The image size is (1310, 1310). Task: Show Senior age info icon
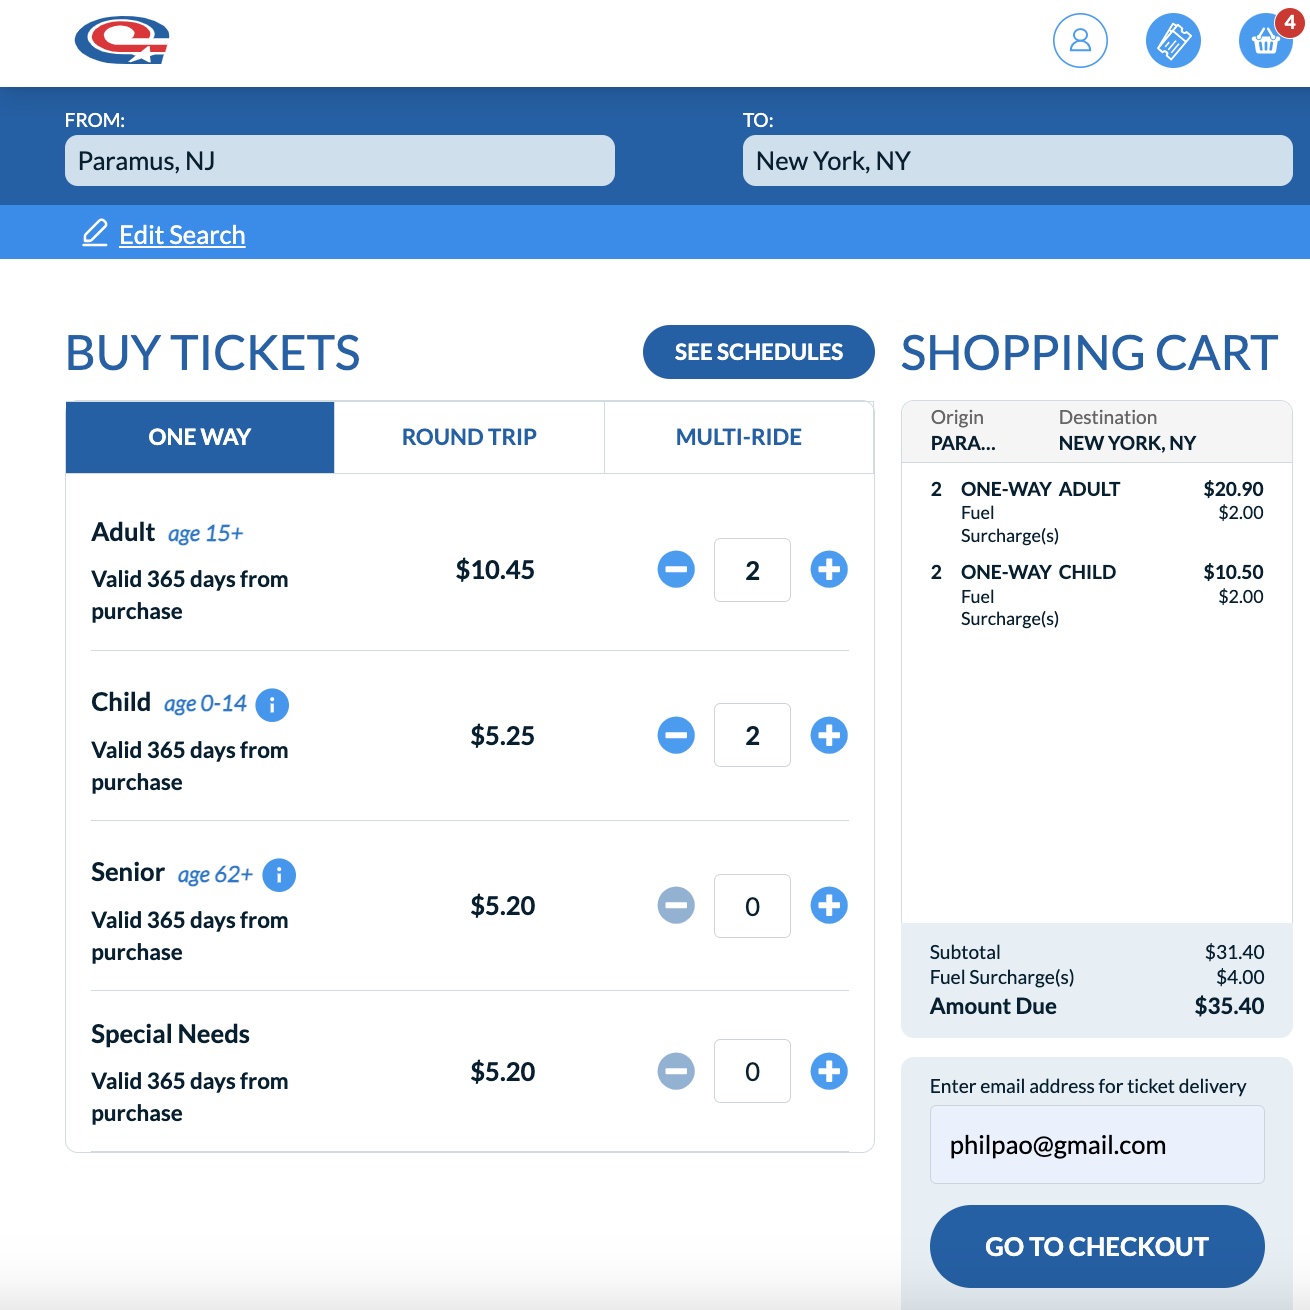(x=279, y=875)
